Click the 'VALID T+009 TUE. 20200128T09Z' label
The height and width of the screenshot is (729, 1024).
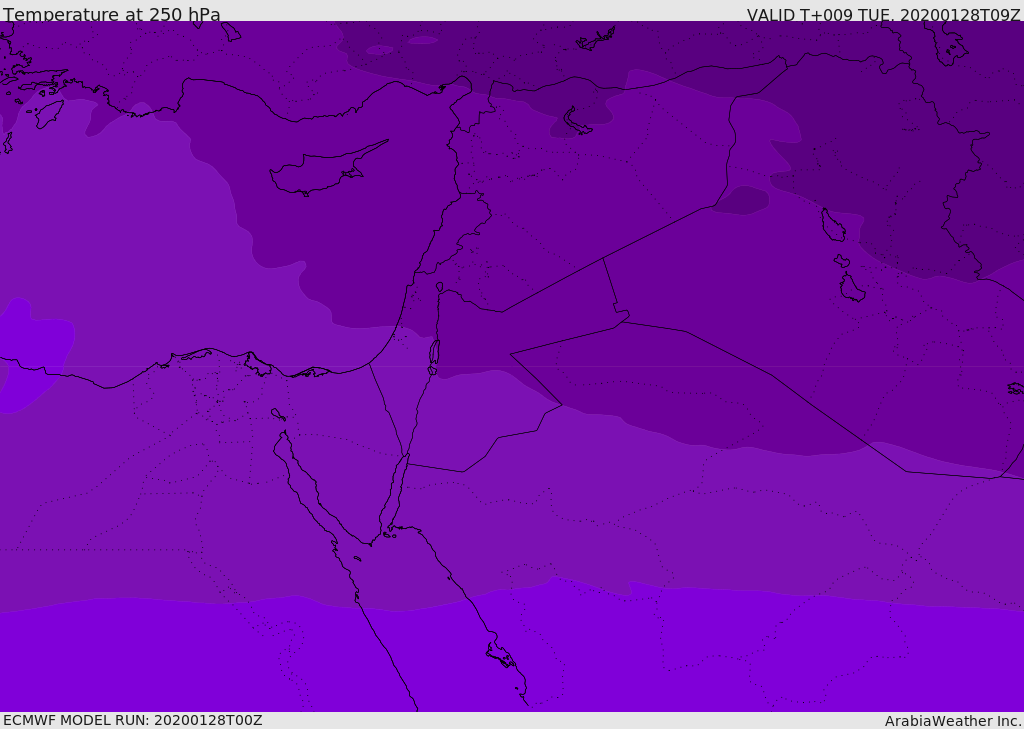[884, 15]
